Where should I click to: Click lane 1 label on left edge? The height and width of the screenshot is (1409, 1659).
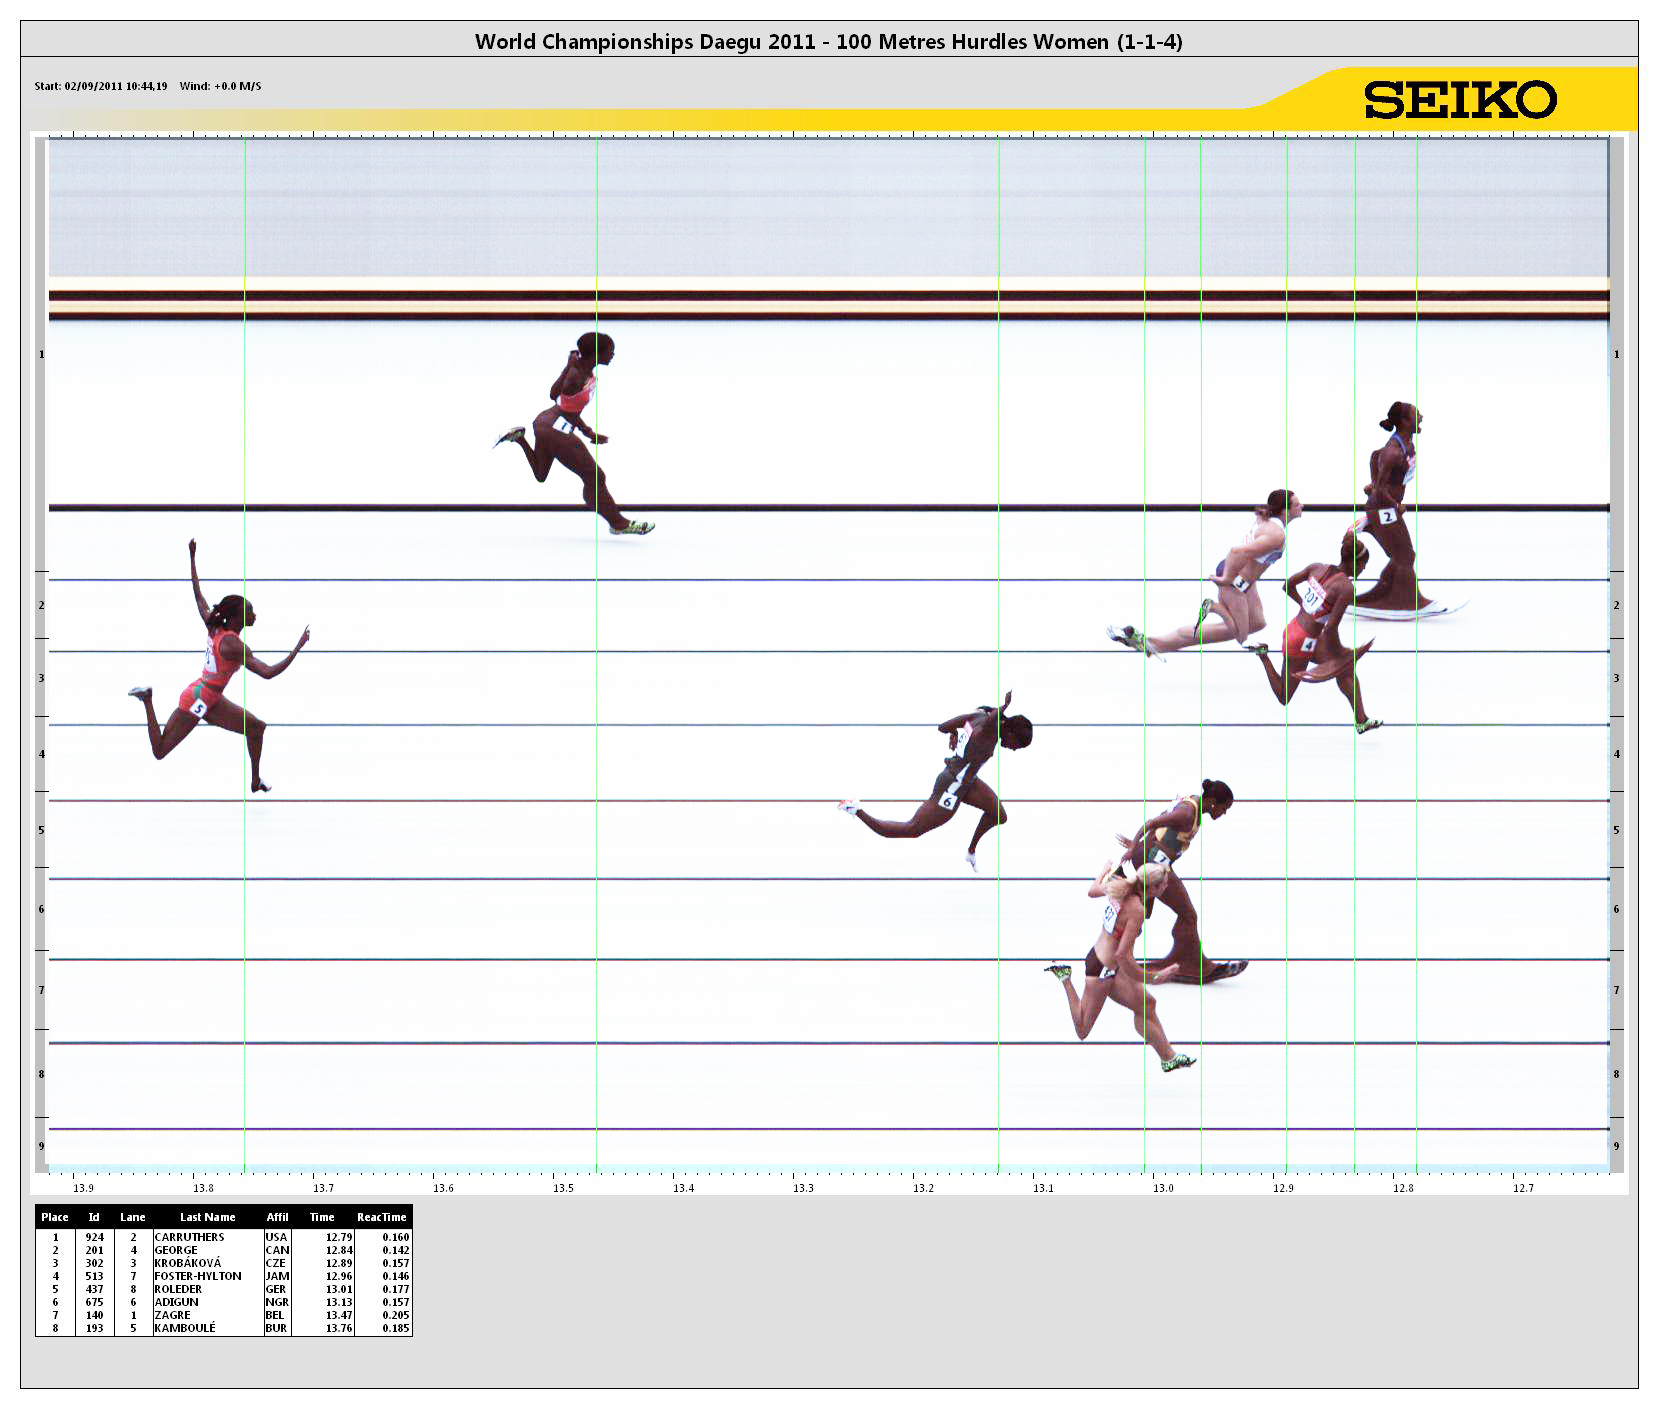tap(41, 354)
